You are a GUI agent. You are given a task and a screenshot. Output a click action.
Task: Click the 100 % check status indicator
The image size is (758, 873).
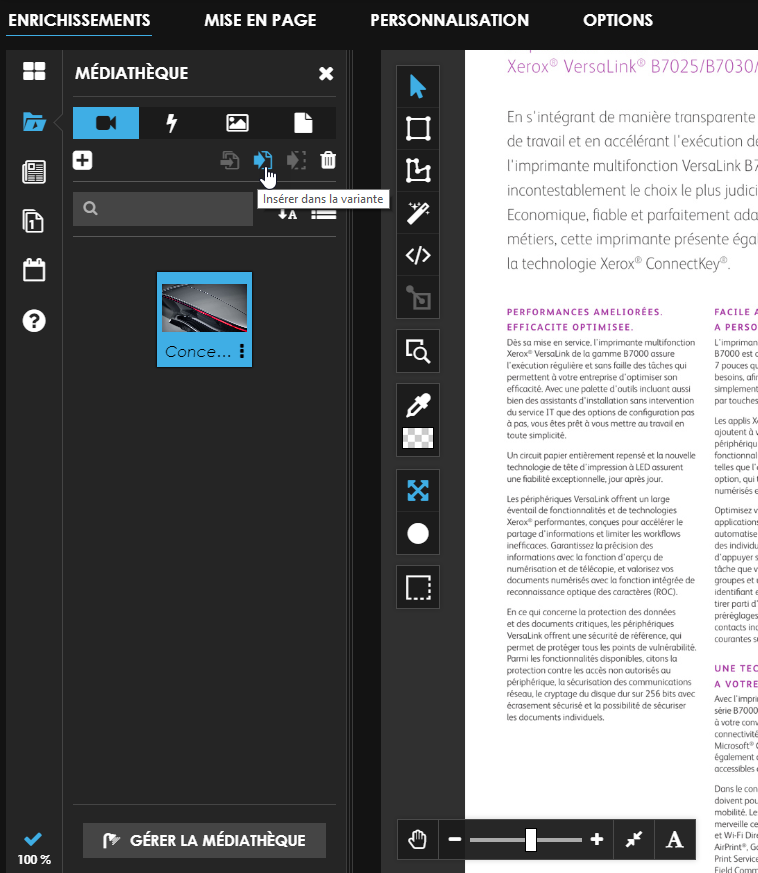click(x=33, y=849)
